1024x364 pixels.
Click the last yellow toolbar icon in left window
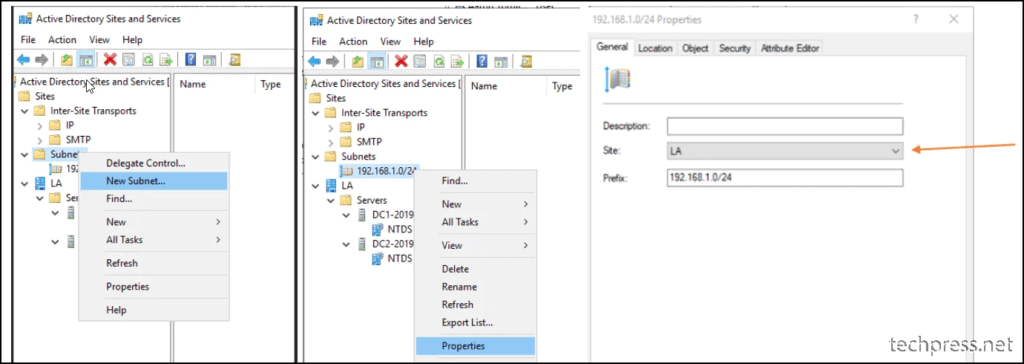(234, 60)
